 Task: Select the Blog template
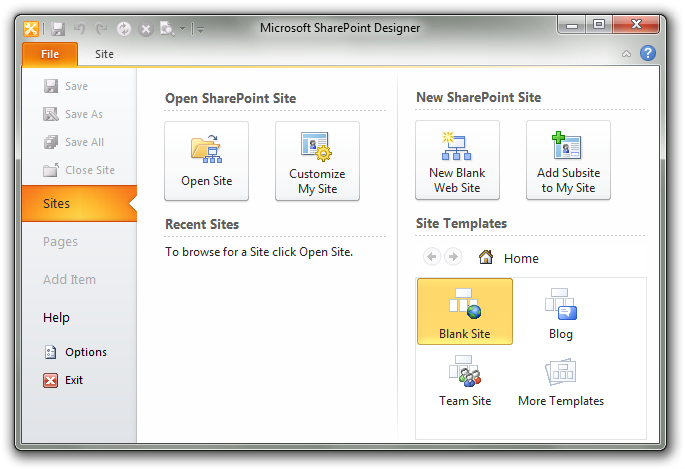(561, 314)
